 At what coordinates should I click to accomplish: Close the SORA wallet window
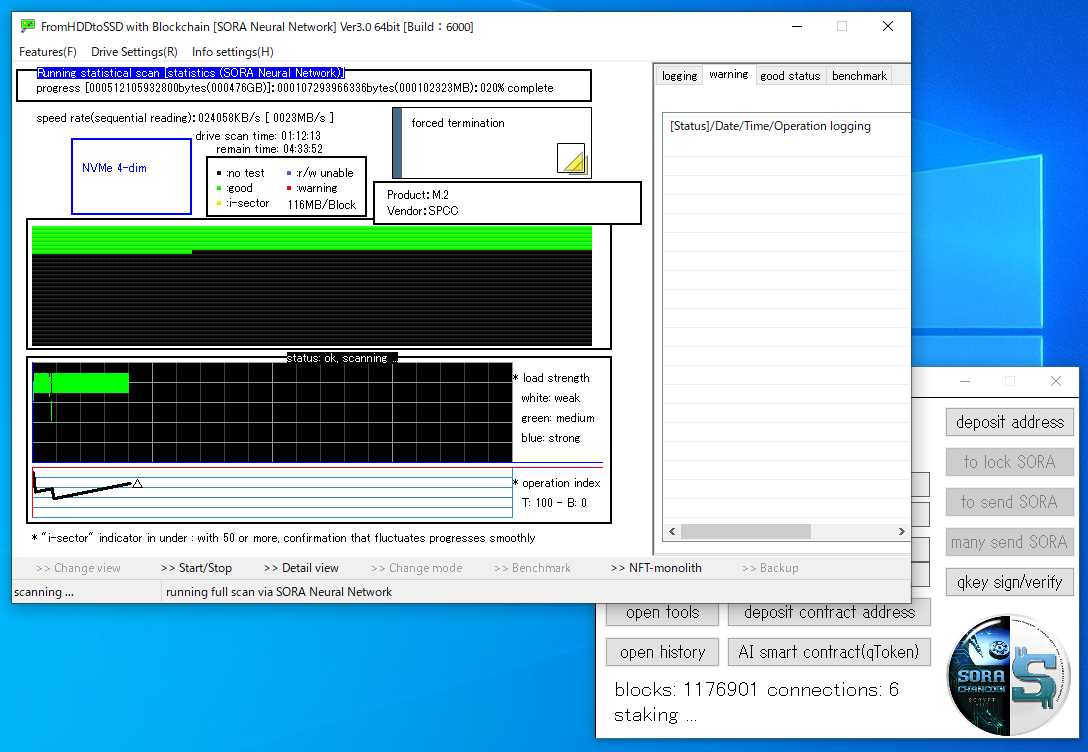pos(1055,381)
